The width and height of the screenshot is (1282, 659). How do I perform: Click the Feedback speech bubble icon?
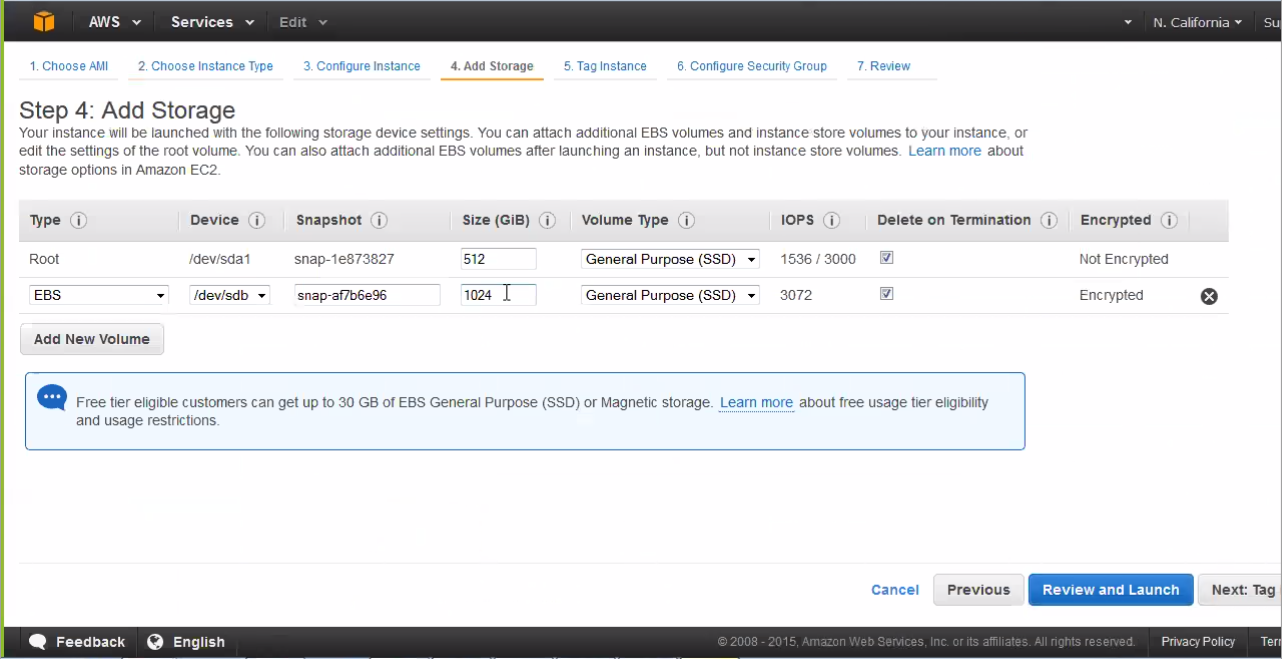coord(38,642)
